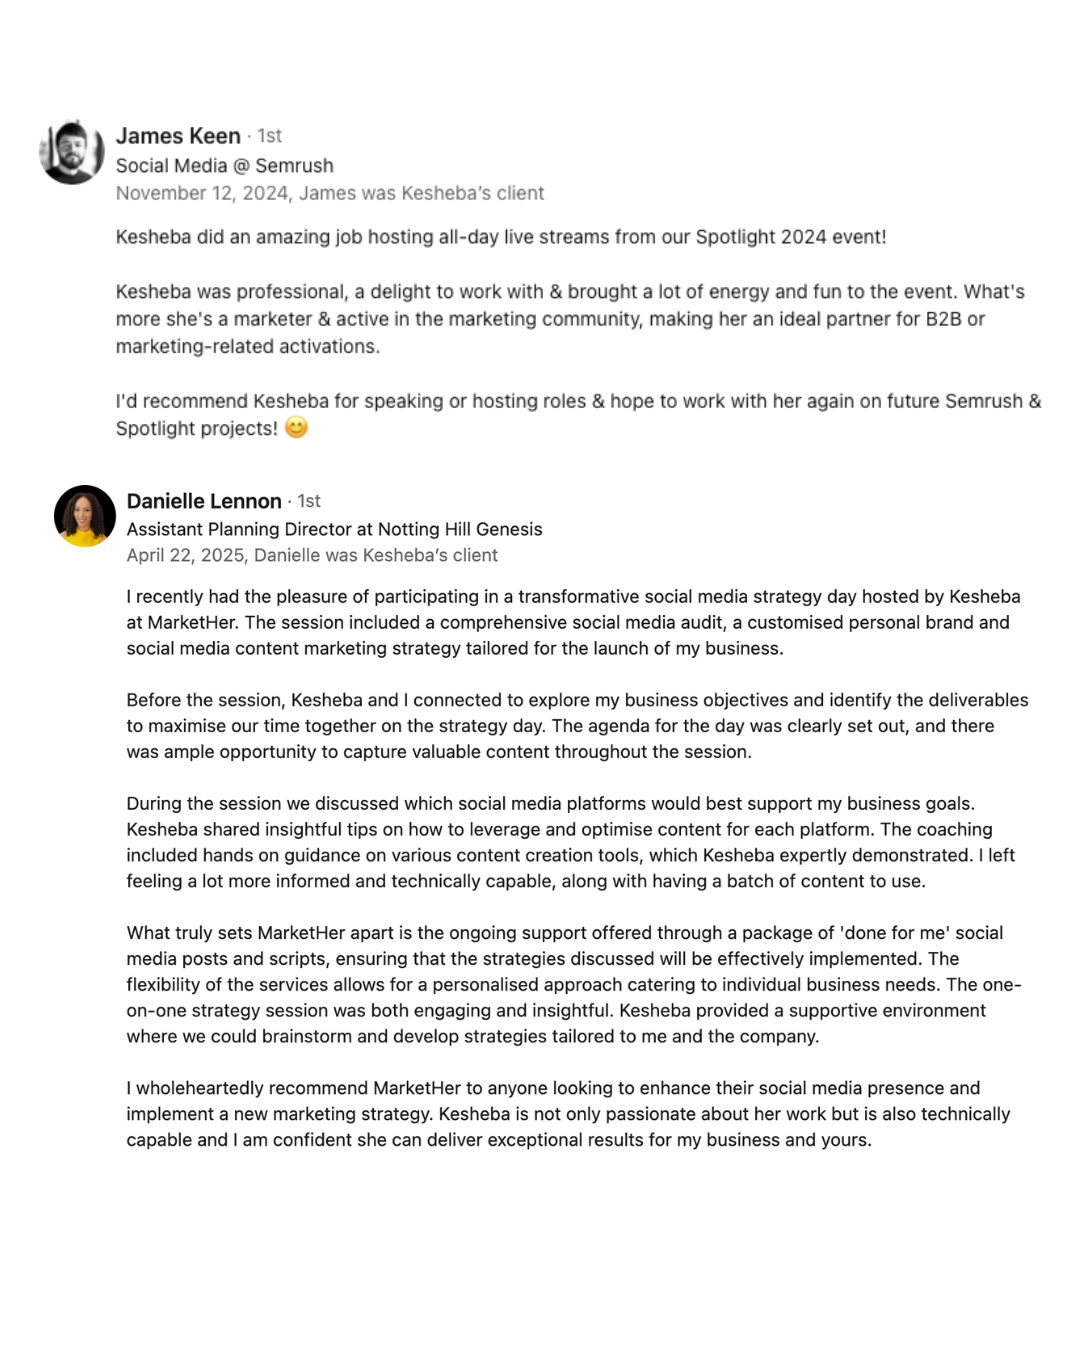Open the Danielle Lennon name link

tap(204, 501)
